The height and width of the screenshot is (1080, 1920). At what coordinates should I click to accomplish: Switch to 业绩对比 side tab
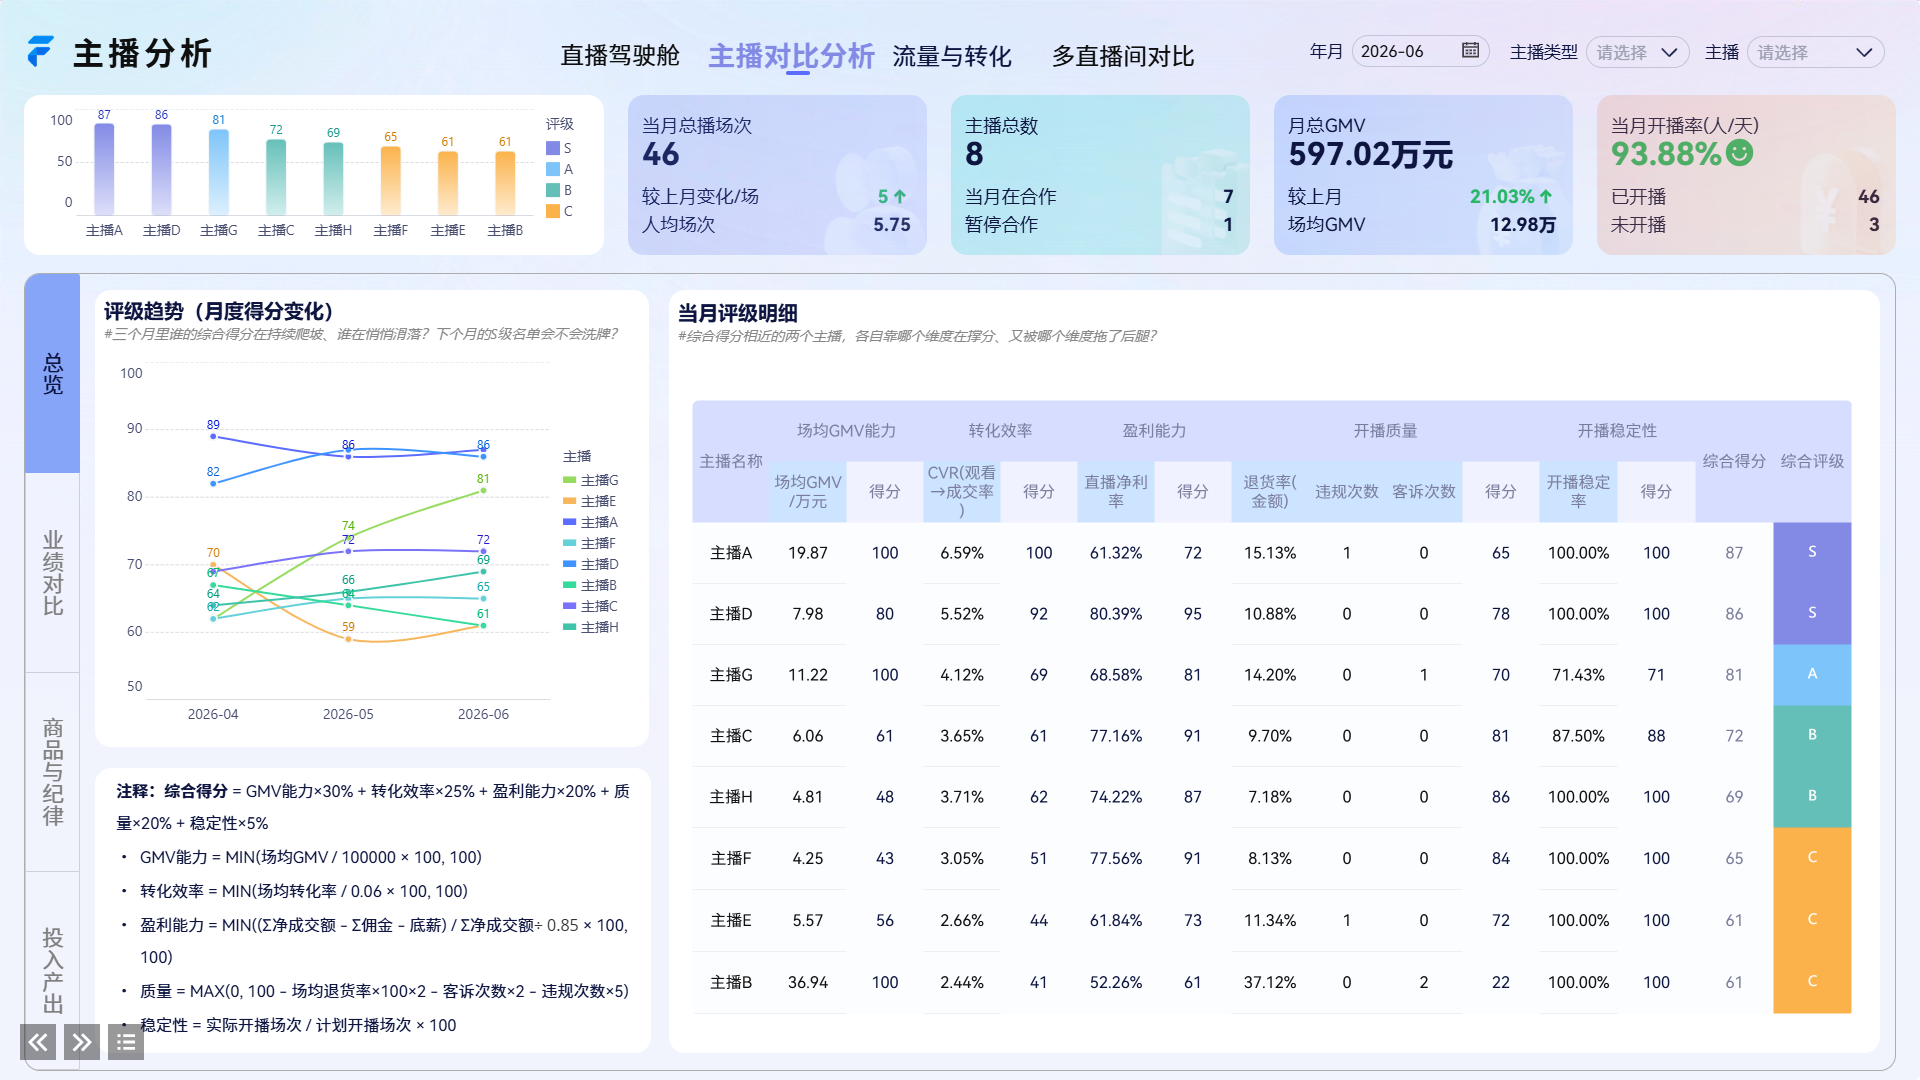[x=53, y=573]
